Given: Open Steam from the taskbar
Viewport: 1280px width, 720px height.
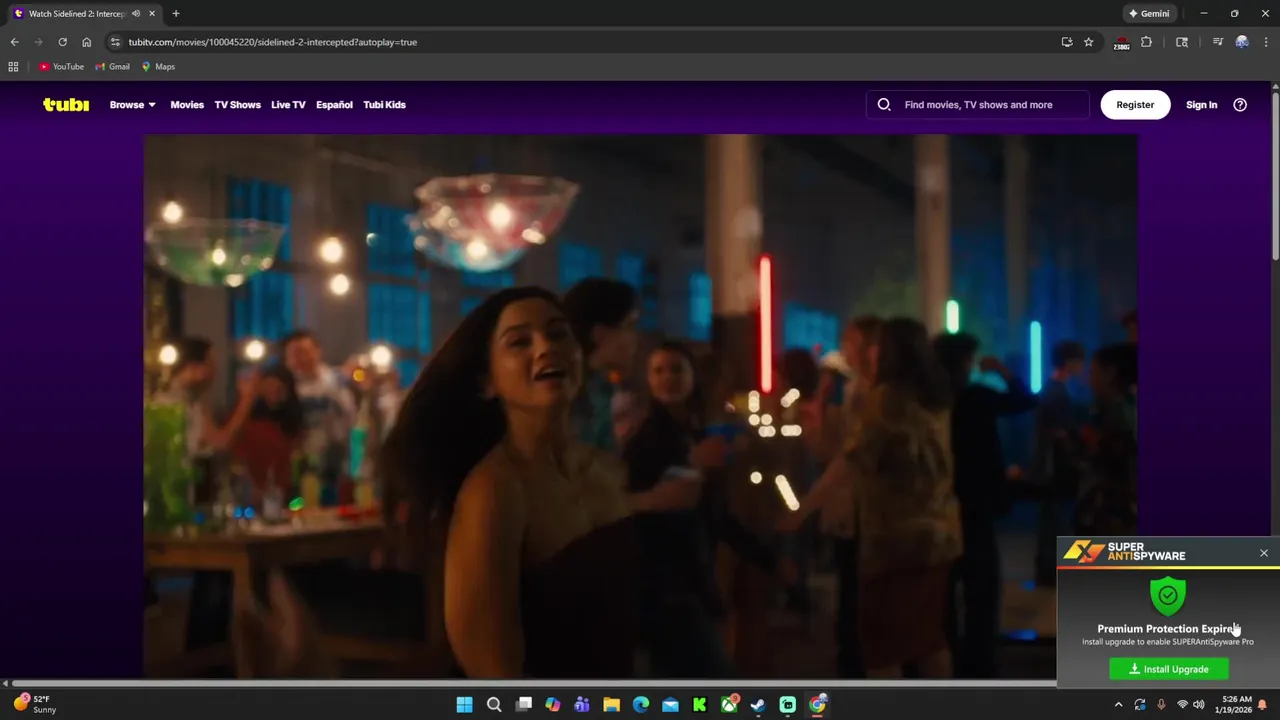Looking at the screenshot, I should click(x=758, y=705).
